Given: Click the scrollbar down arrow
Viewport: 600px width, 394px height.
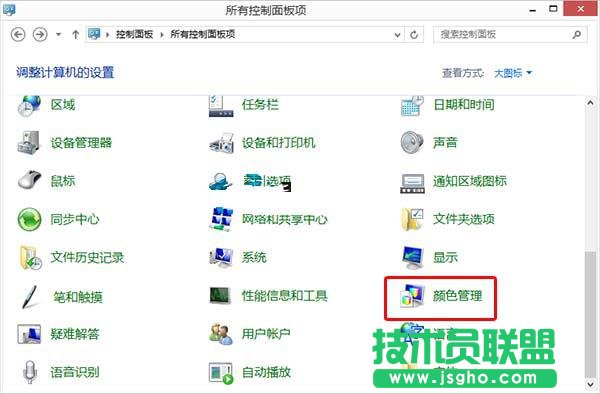Looking at the screenshot, I should pos(590,384).
